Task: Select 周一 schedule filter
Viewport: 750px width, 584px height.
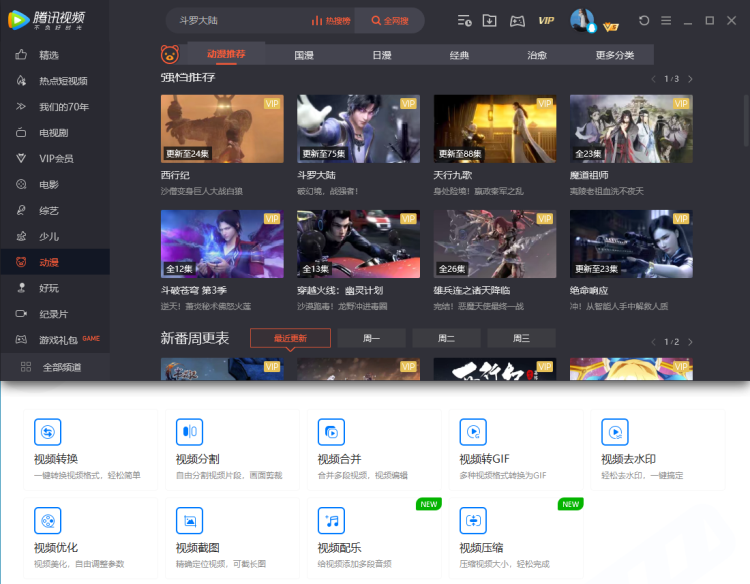Action: (371, 338)
